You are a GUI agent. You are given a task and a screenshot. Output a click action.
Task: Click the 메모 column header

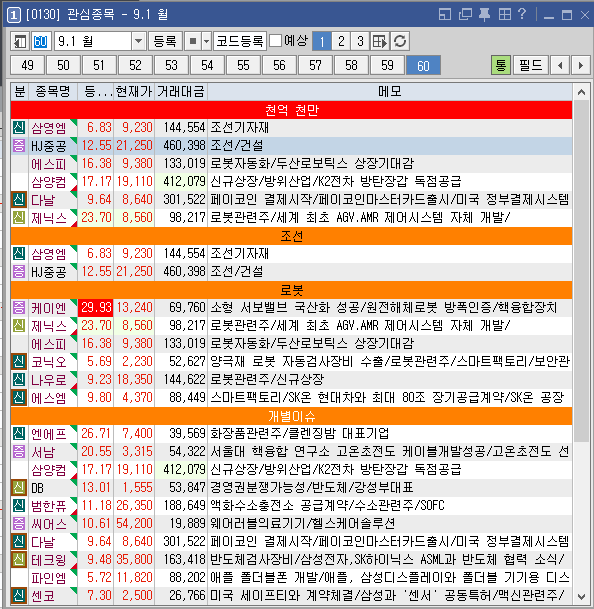390,92
